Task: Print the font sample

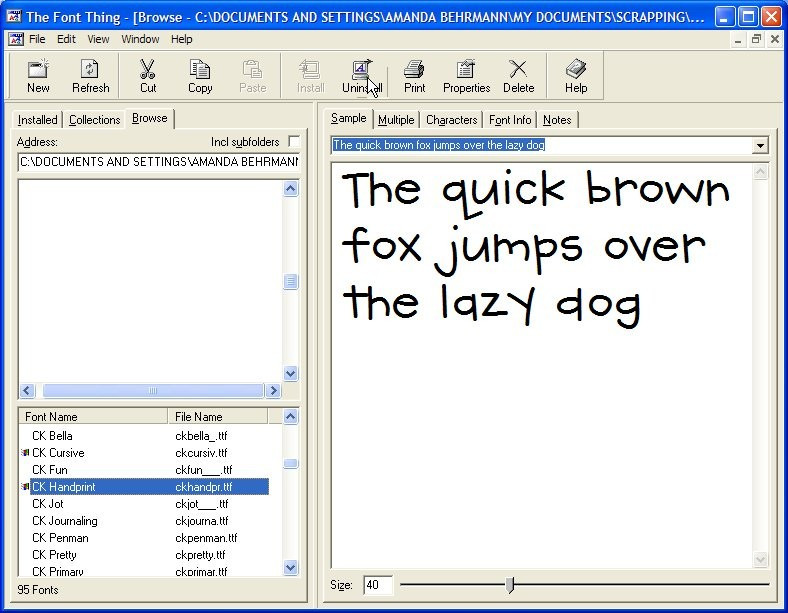Action: 414,76
